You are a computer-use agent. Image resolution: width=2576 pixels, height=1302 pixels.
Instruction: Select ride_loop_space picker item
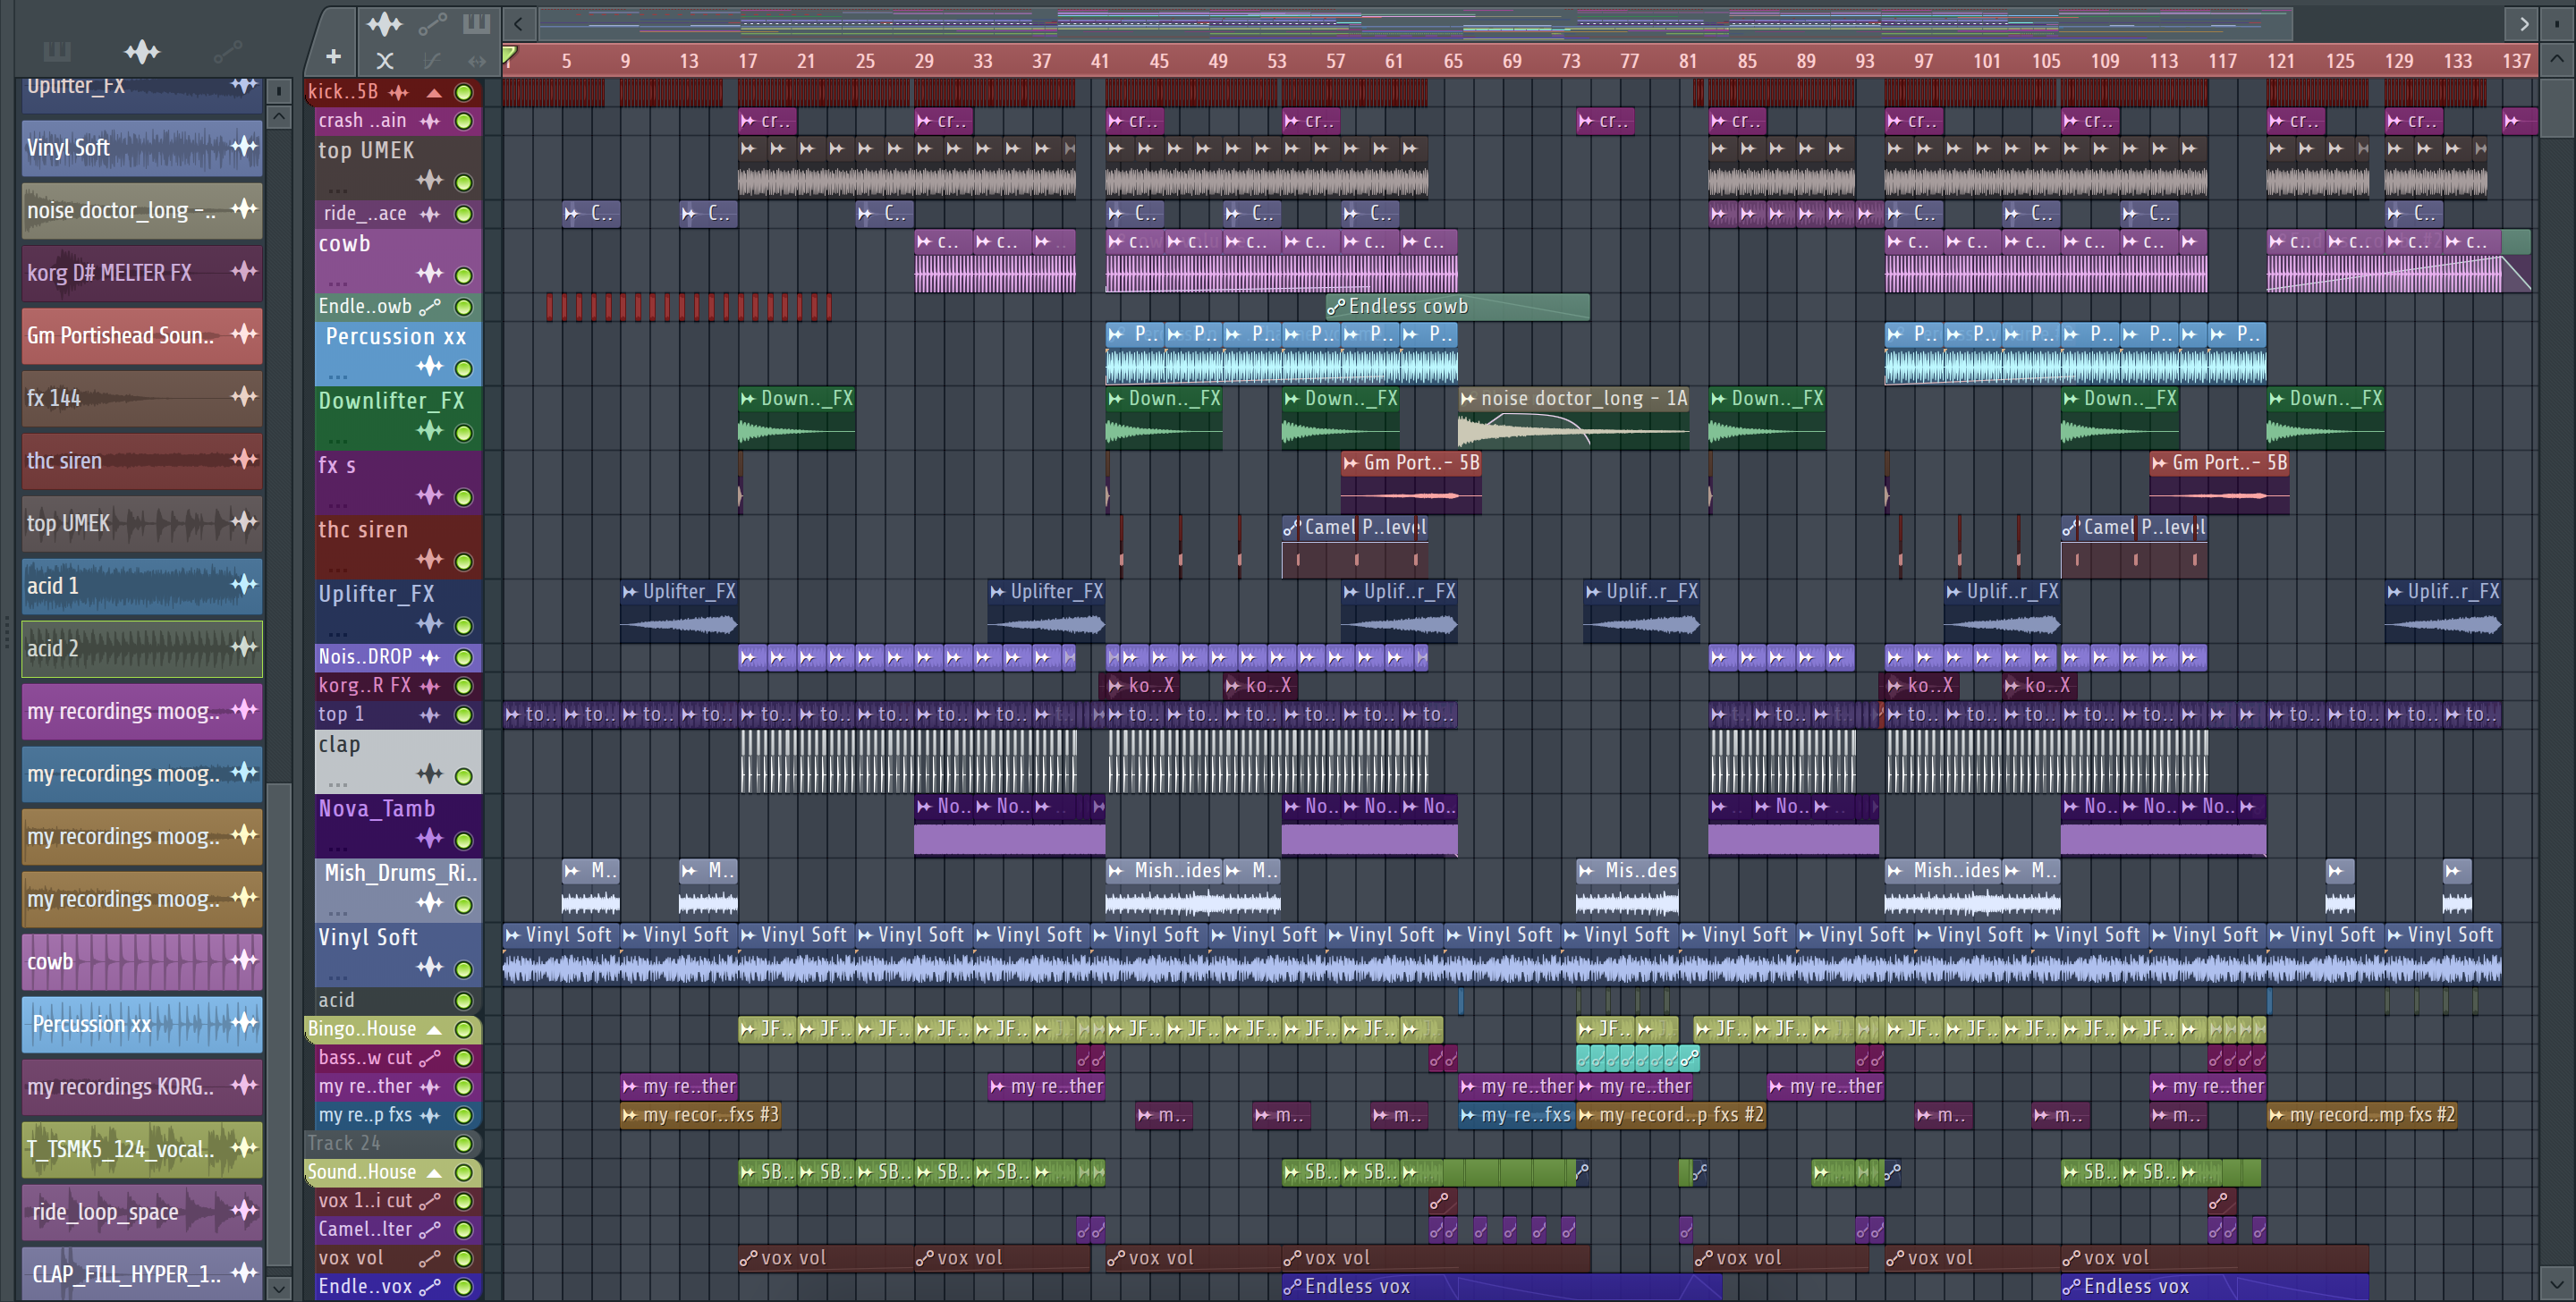click(x=142, y=1211)
